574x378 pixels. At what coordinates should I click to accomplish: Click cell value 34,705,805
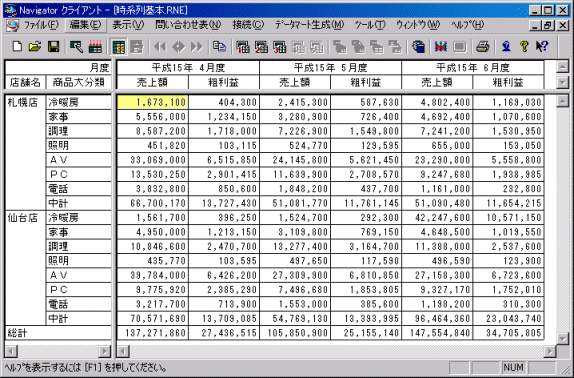point(508,333)
